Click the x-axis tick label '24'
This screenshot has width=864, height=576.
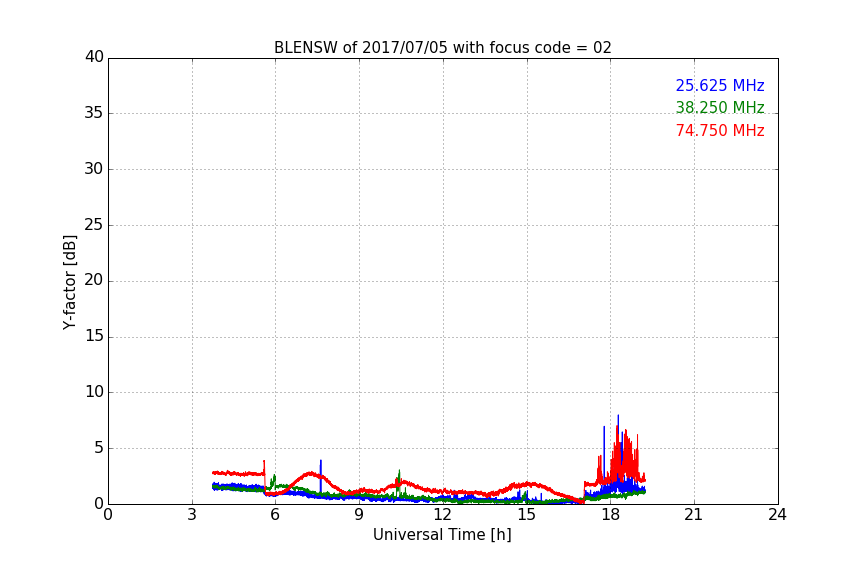777,515
